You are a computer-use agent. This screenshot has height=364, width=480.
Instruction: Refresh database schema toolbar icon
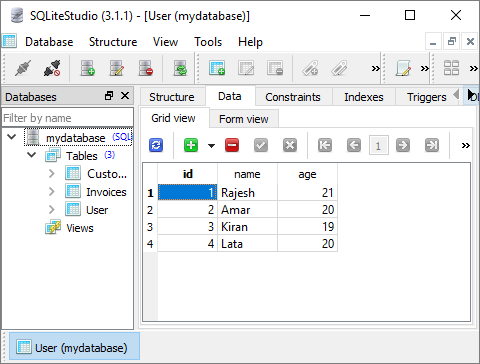[x=180, y=68]
